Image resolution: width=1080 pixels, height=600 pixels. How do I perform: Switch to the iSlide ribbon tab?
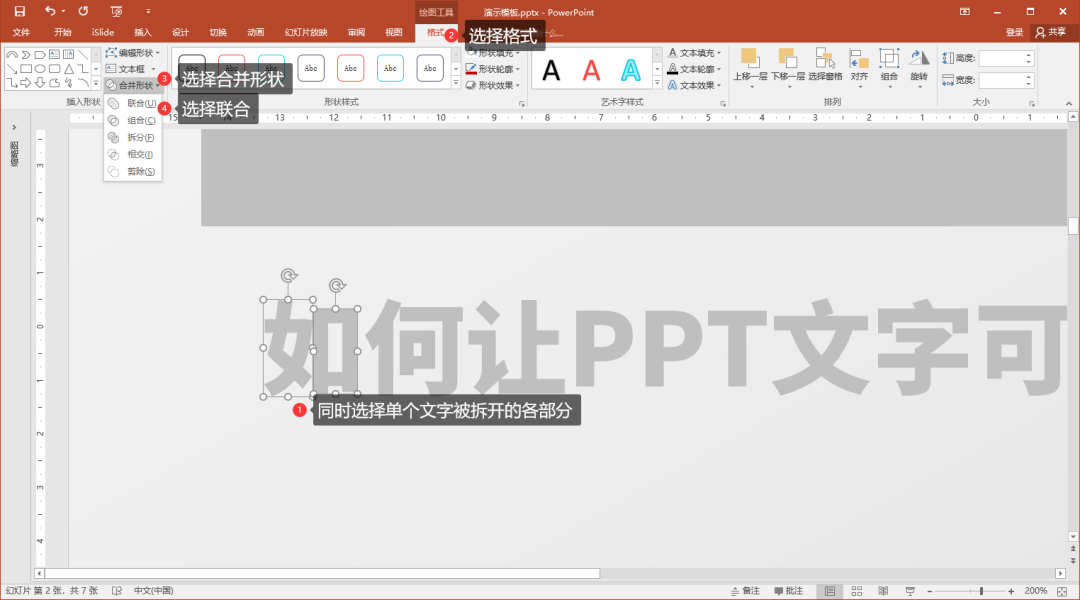[x=103, y=32]
